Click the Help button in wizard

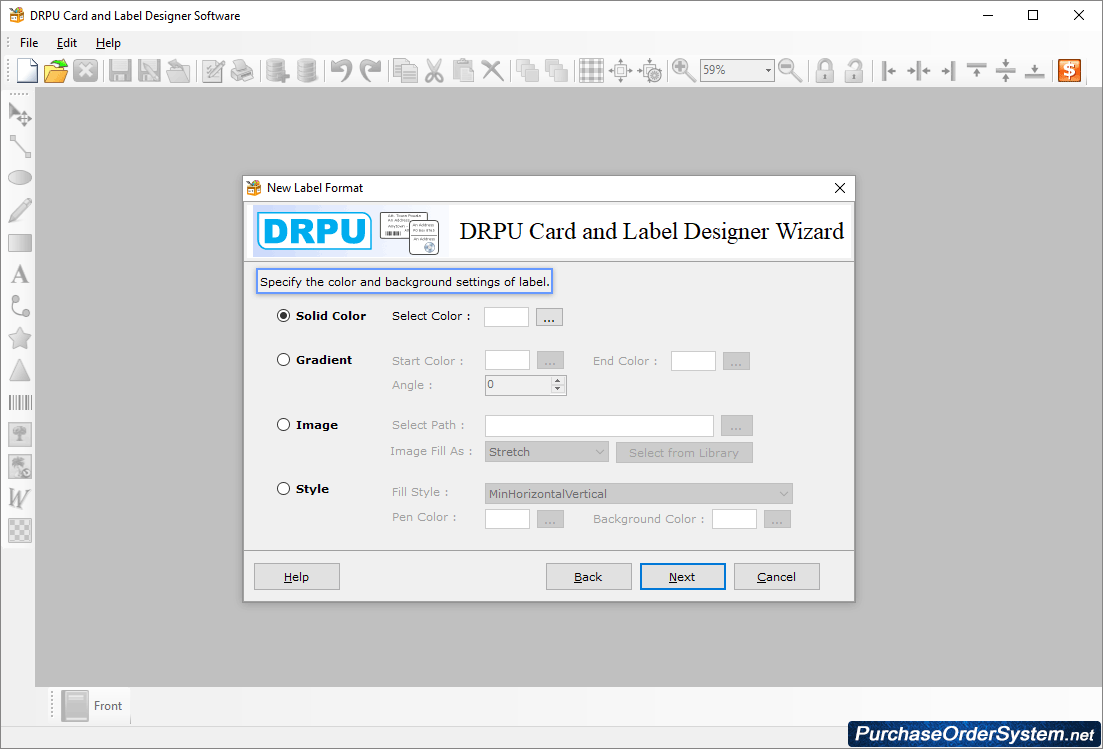296,577
